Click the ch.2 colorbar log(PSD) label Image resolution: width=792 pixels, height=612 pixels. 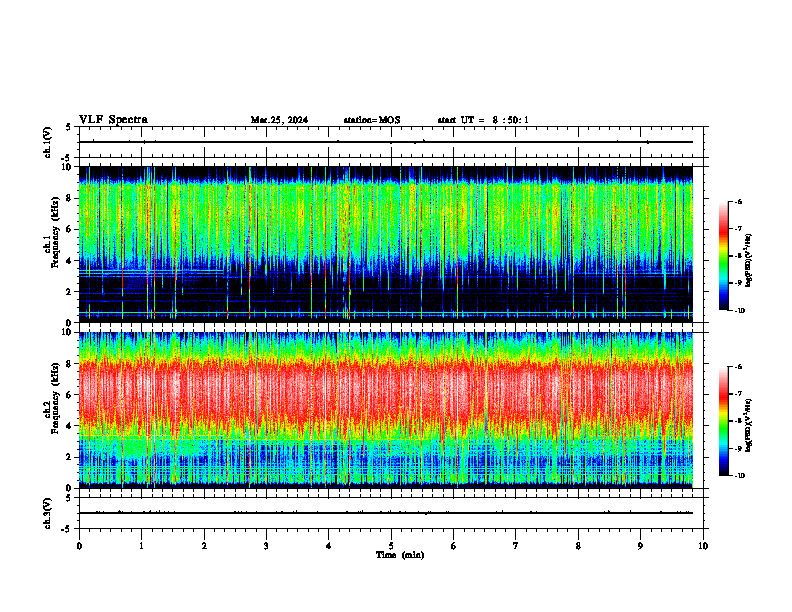(x=749, y=425)
